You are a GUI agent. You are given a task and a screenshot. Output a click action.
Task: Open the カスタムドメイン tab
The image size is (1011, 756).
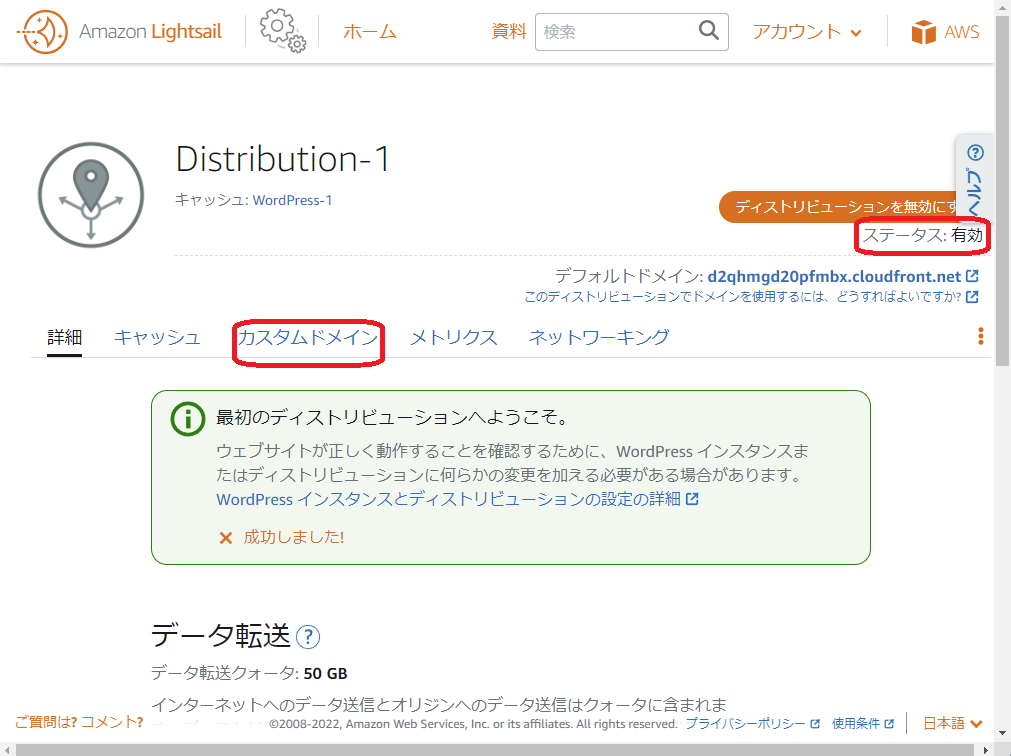tap(308, 337)
